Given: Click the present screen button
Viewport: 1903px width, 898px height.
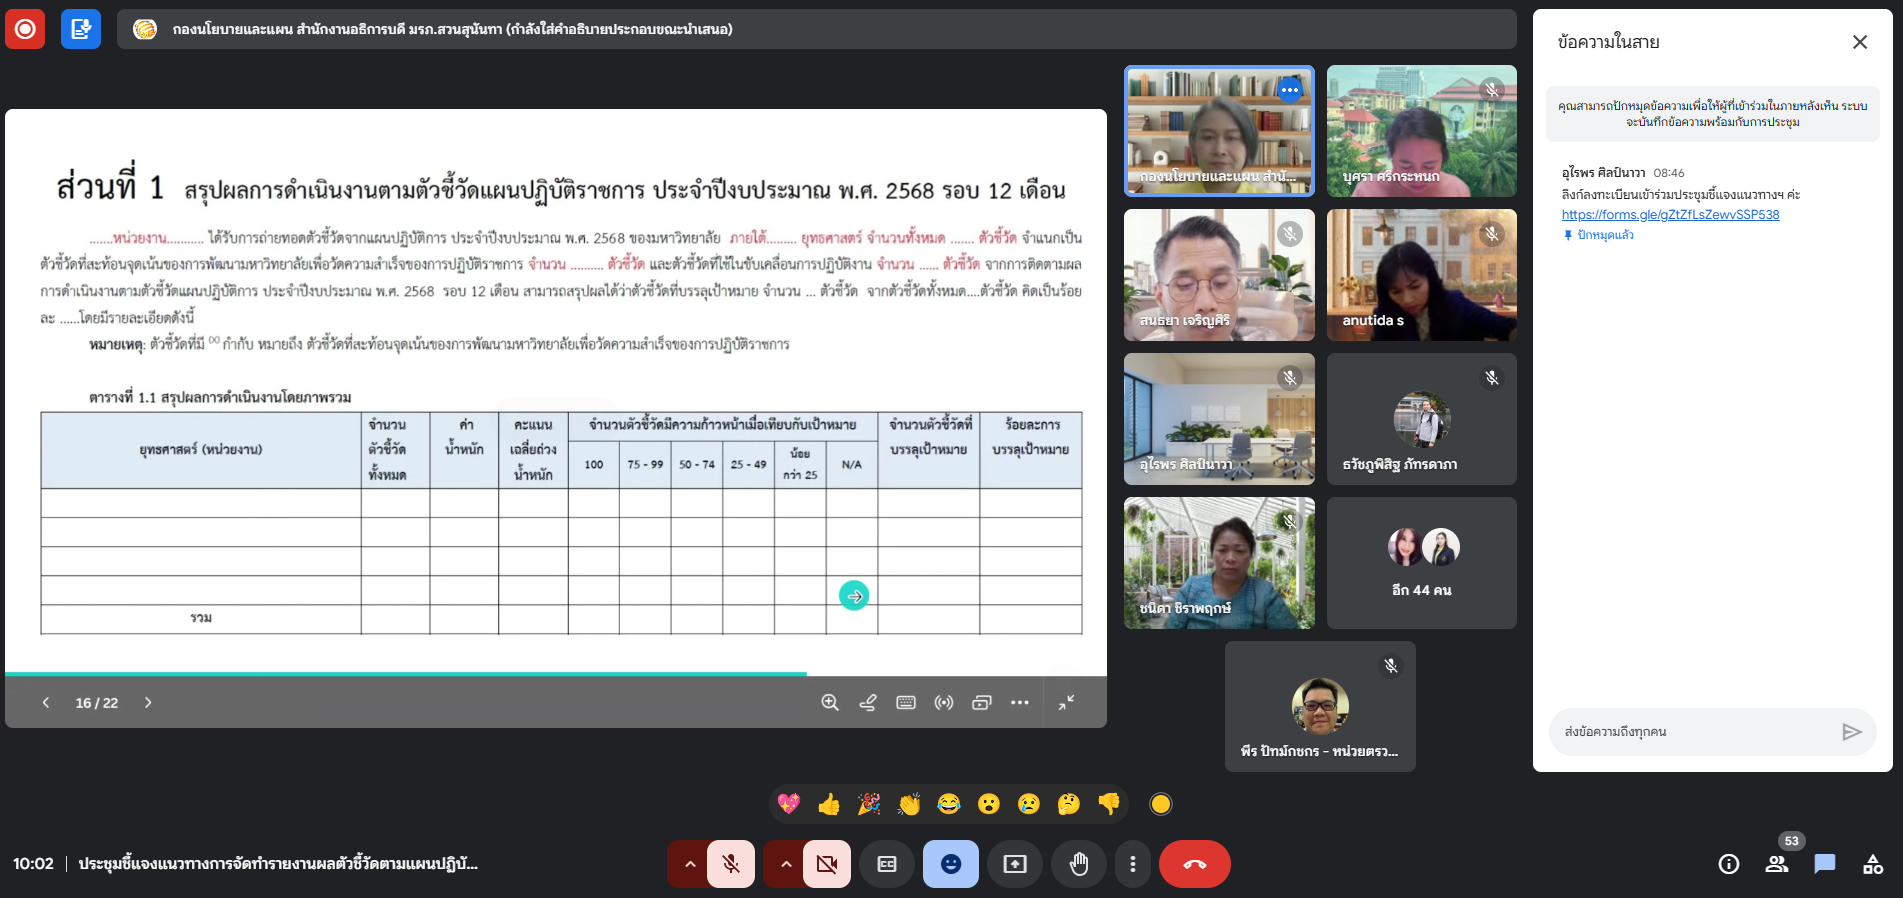Looking at the screenshot, I should tap(1015, 864).
